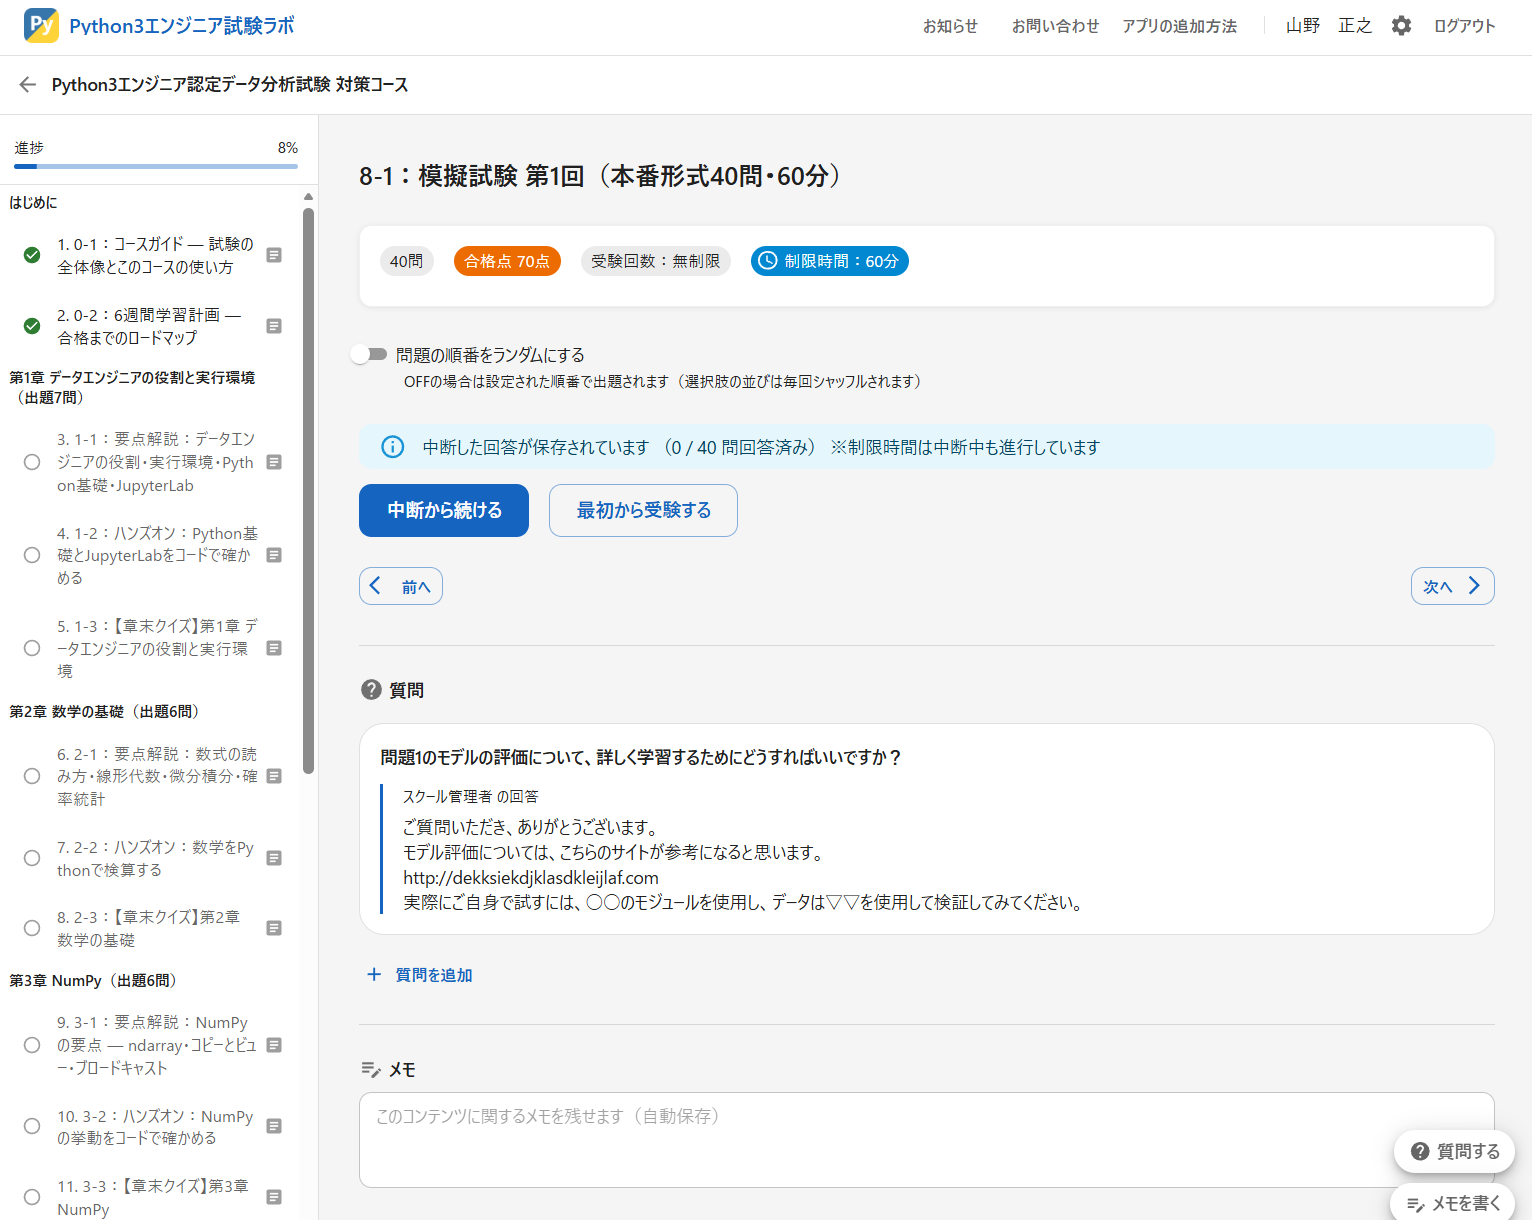Click document icon beside lesson 1-1 要点解説

coord(274,462)
